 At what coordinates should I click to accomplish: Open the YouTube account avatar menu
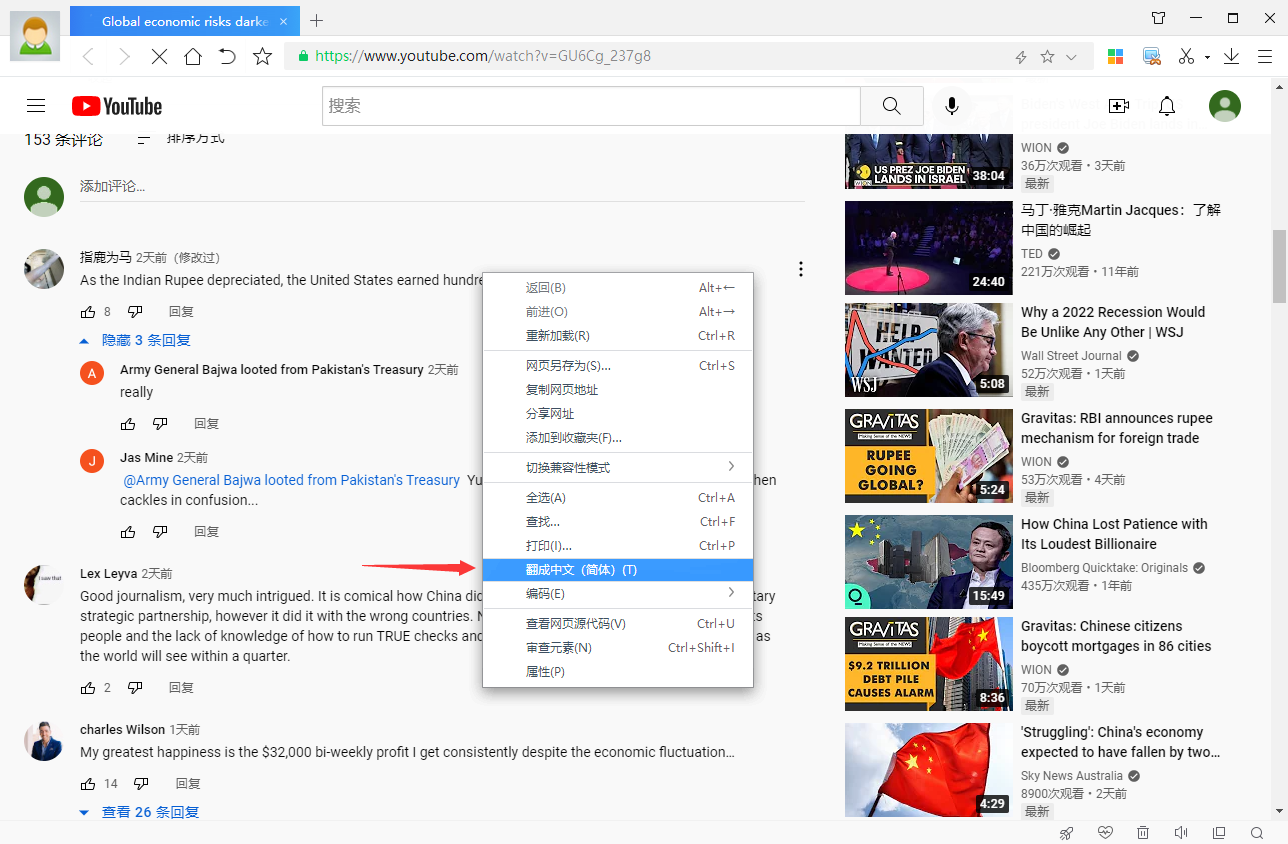click(x=1225, y=106)
